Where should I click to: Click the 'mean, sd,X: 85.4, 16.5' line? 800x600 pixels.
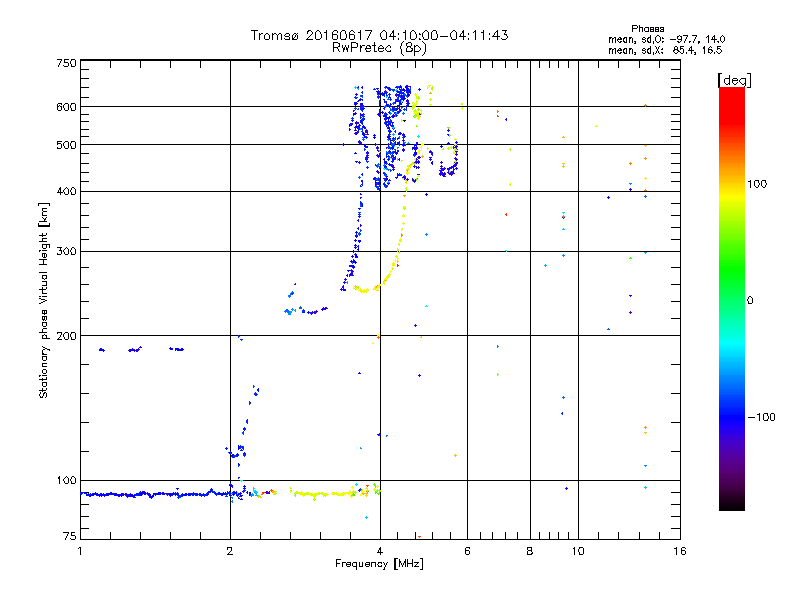coord(665,50)
